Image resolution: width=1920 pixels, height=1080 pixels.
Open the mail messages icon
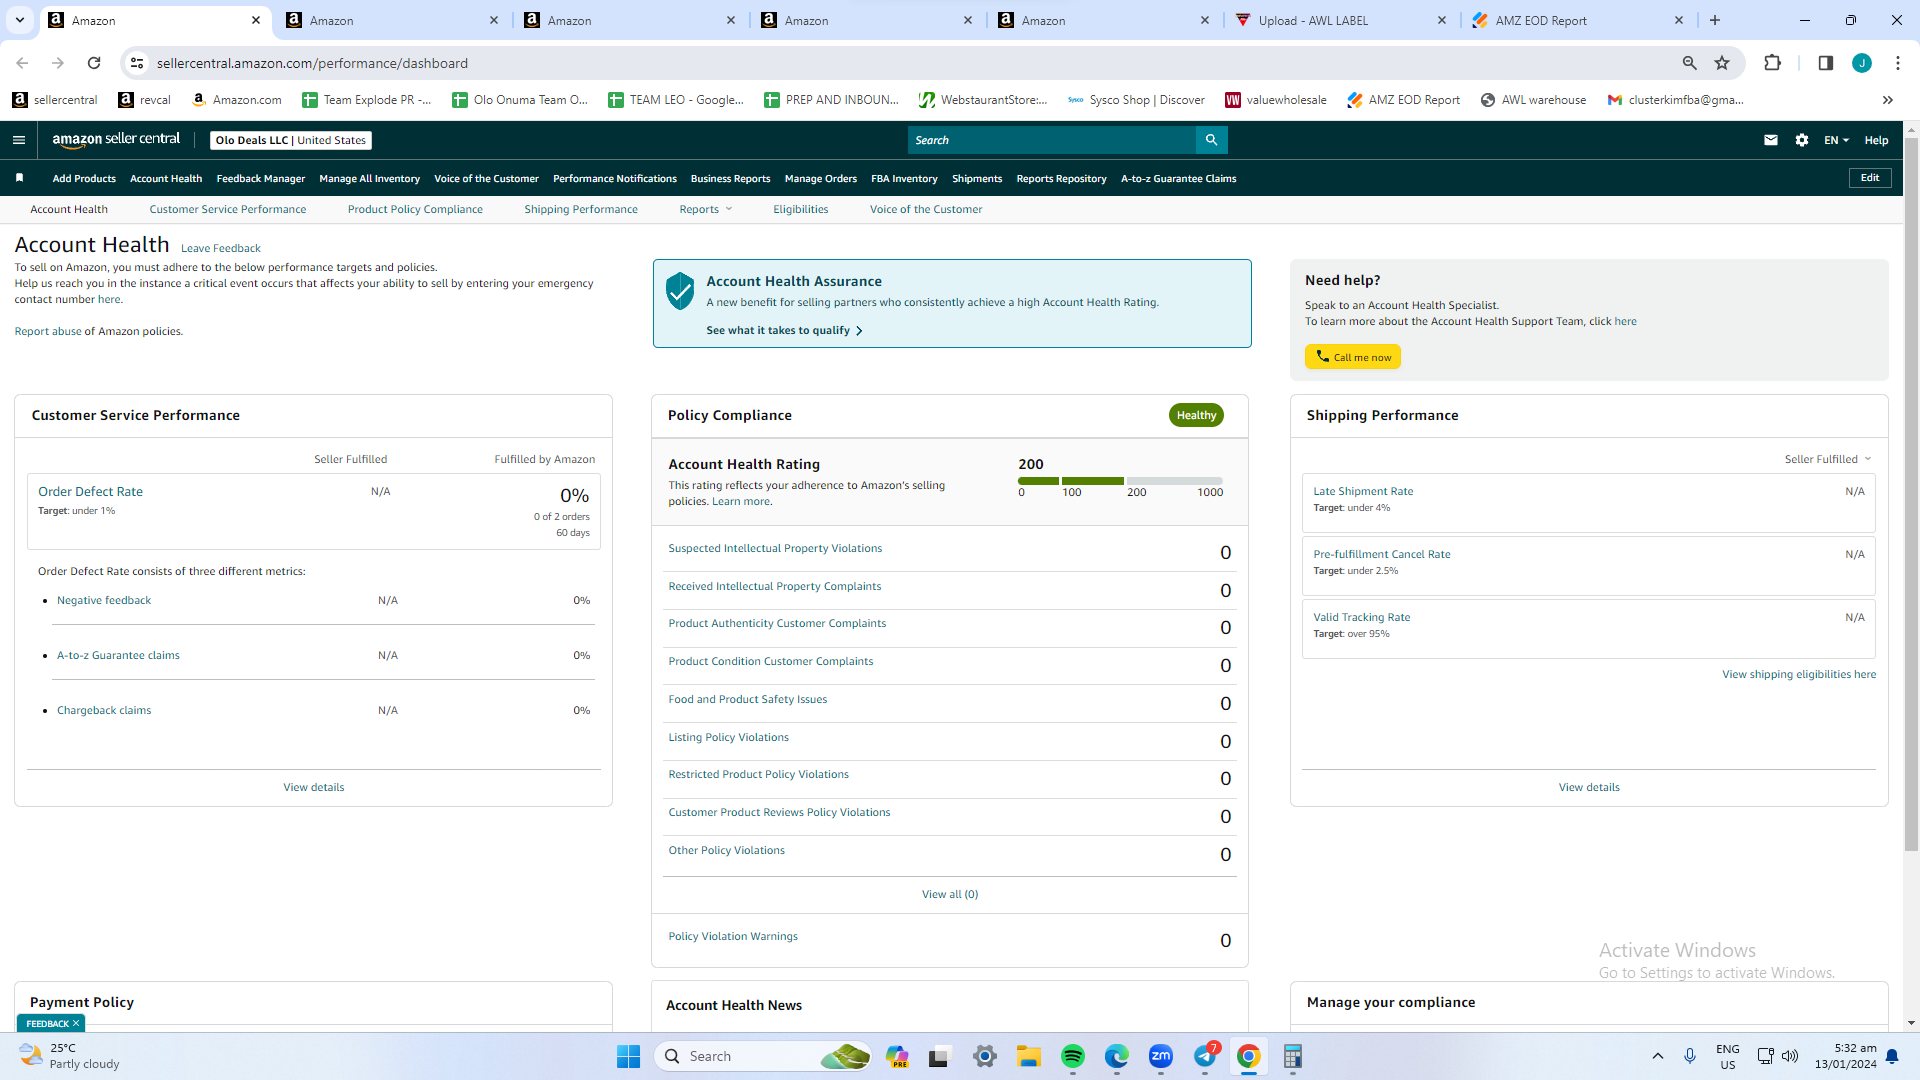coord(1771,140)
